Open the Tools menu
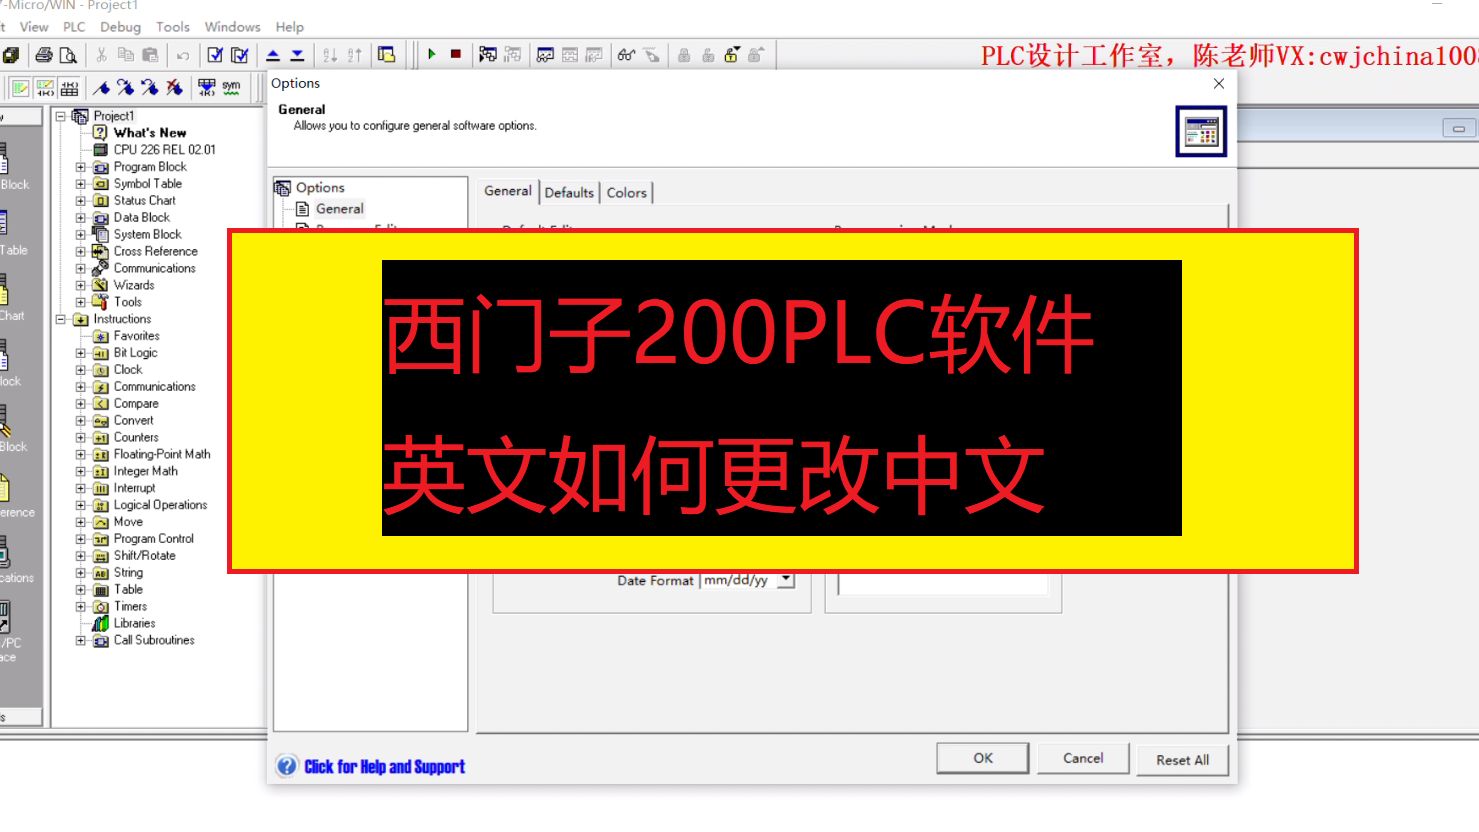 (x=173, y=27)
